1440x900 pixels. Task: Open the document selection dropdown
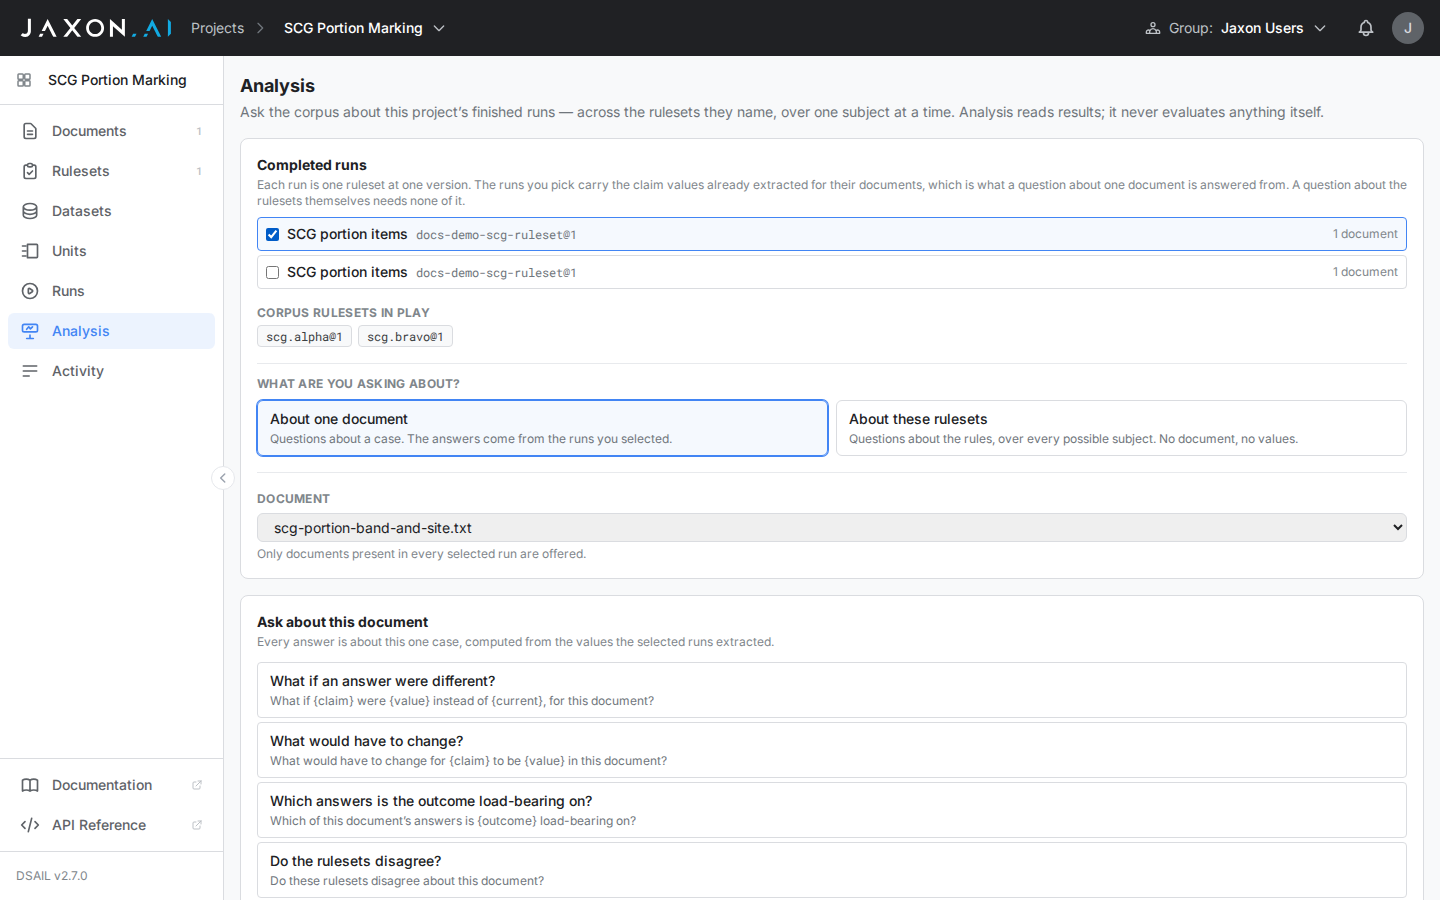(x=832, y=528)
